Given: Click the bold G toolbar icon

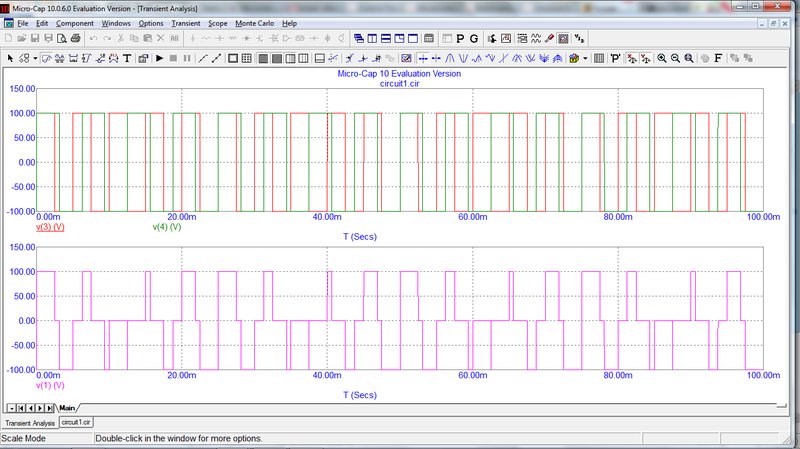Looking at the screenshot, I should 474,38.
